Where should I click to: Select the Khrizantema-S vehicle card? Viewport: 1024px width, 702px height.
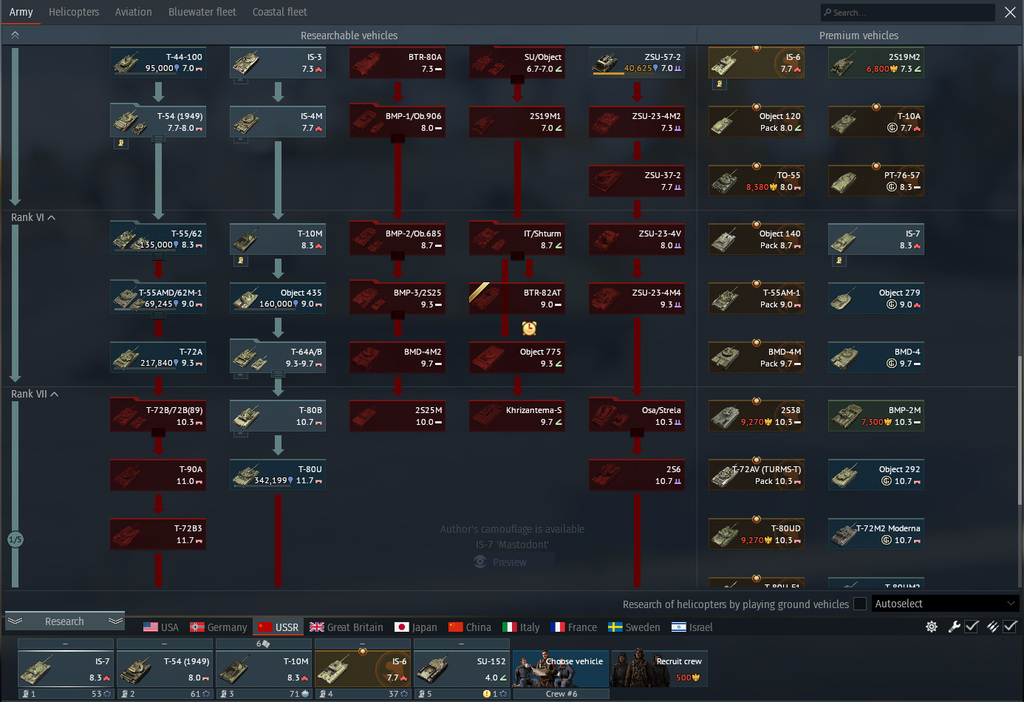(517, 416)
